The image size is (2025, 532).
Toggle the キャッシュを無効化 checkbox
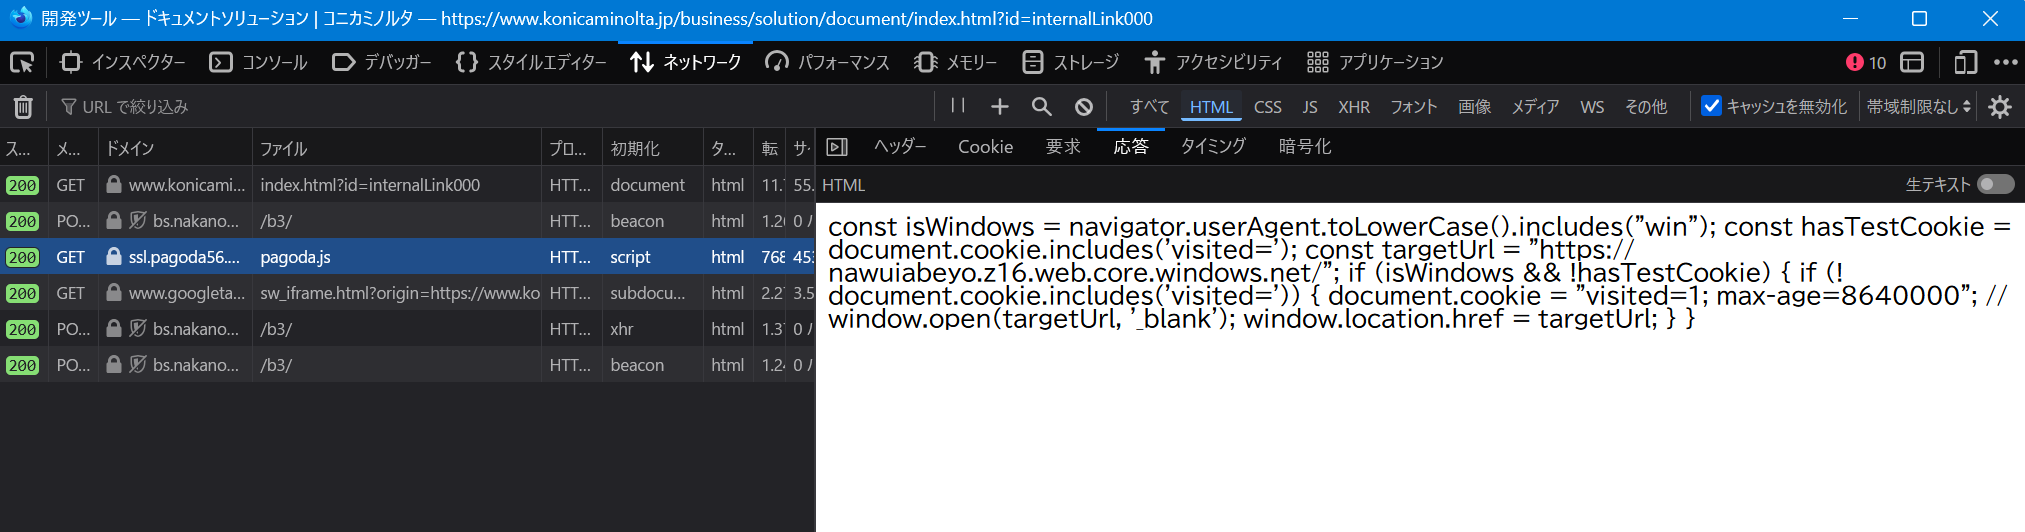[1712, 106]
